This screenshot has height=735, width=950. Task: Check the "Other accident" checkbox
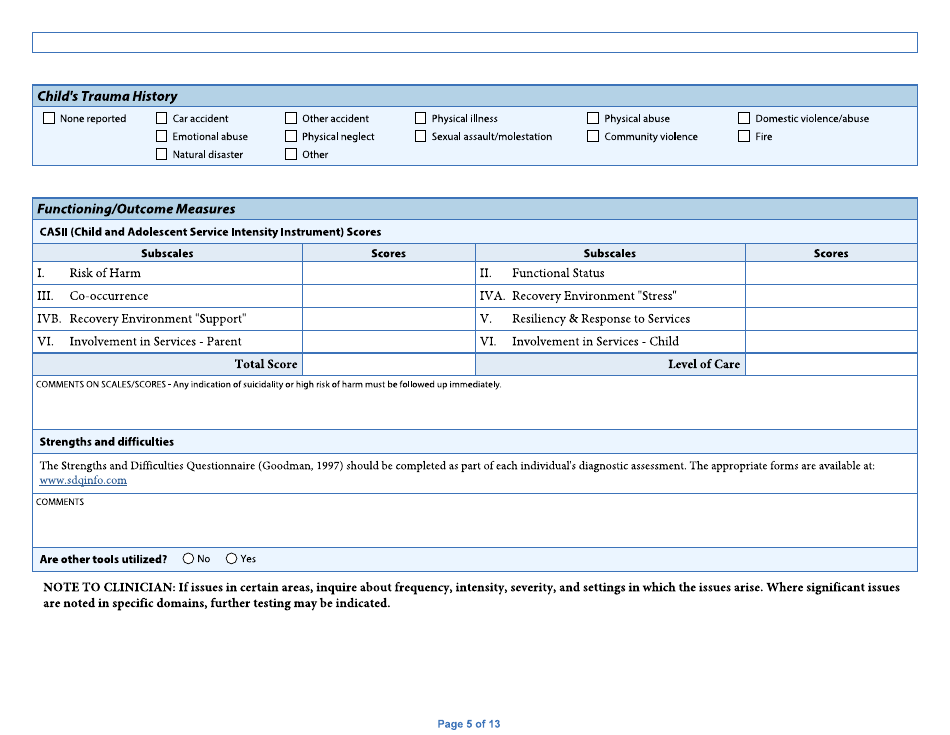(291, 118)
